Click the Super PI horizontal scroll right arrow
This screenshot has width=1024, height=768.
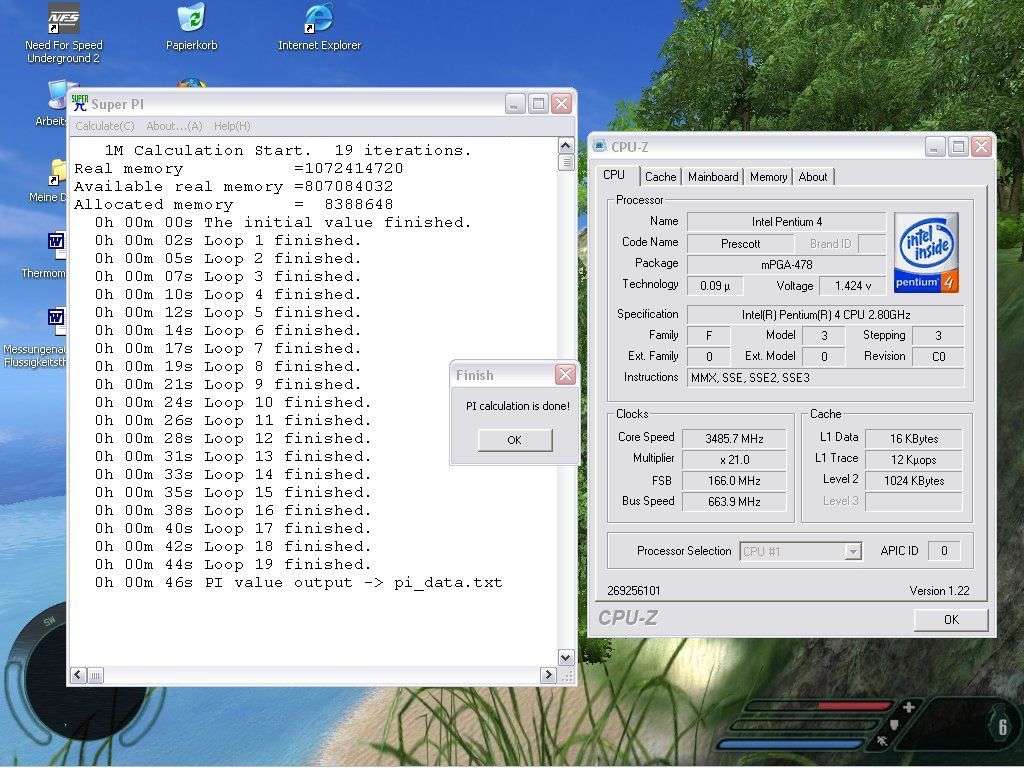click(548, 675)
